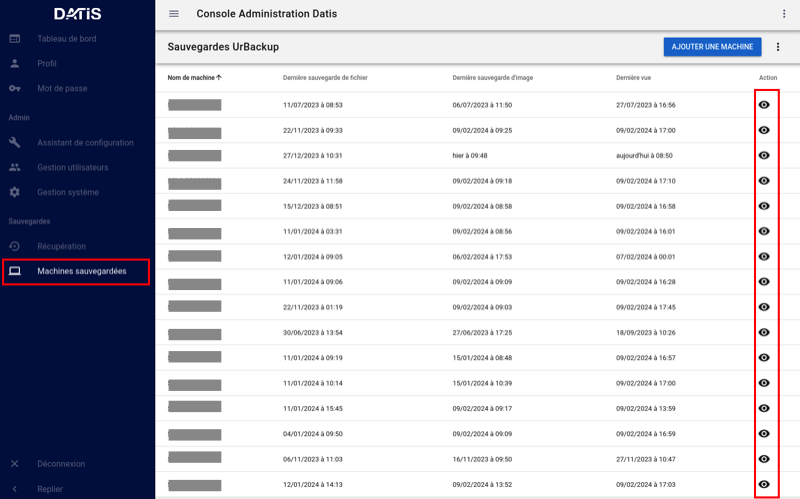Collapse sidebar with Replier
The image size is (800, 499).
[50, 489]
